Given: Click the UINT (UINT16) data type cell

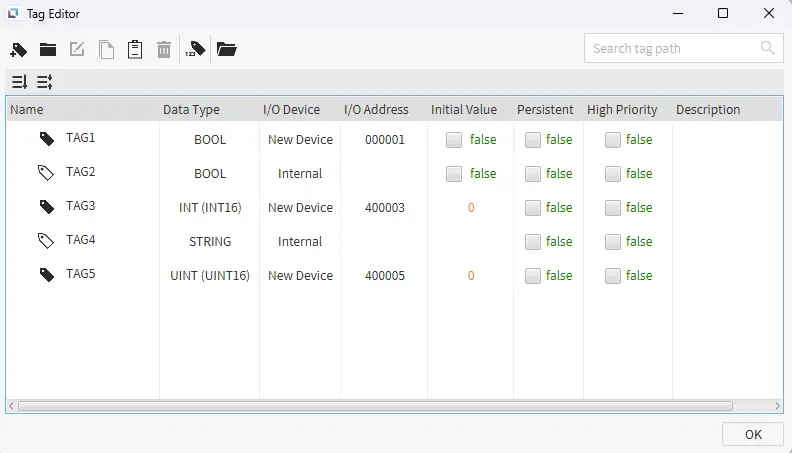Looking at the screenshot, I should coord(210,276).
